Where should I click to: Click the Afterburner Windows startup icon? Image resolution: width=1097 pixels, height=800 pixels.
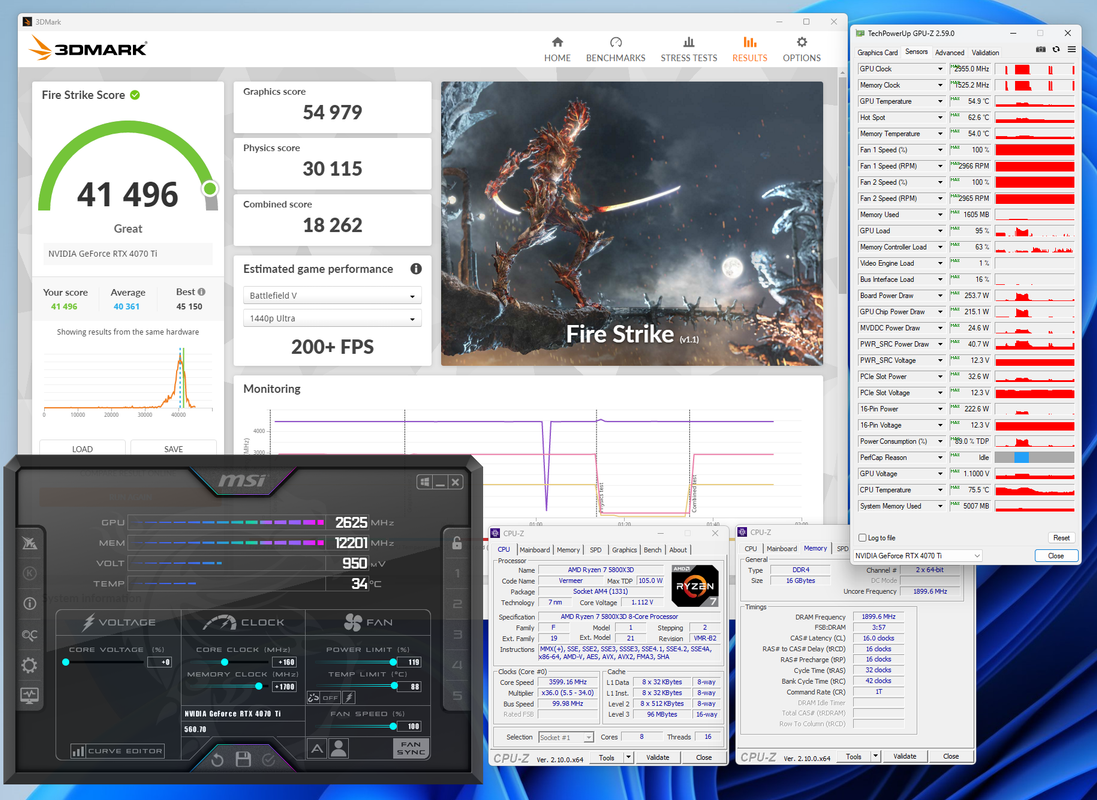pyautogui.click(x=424, y=482)
